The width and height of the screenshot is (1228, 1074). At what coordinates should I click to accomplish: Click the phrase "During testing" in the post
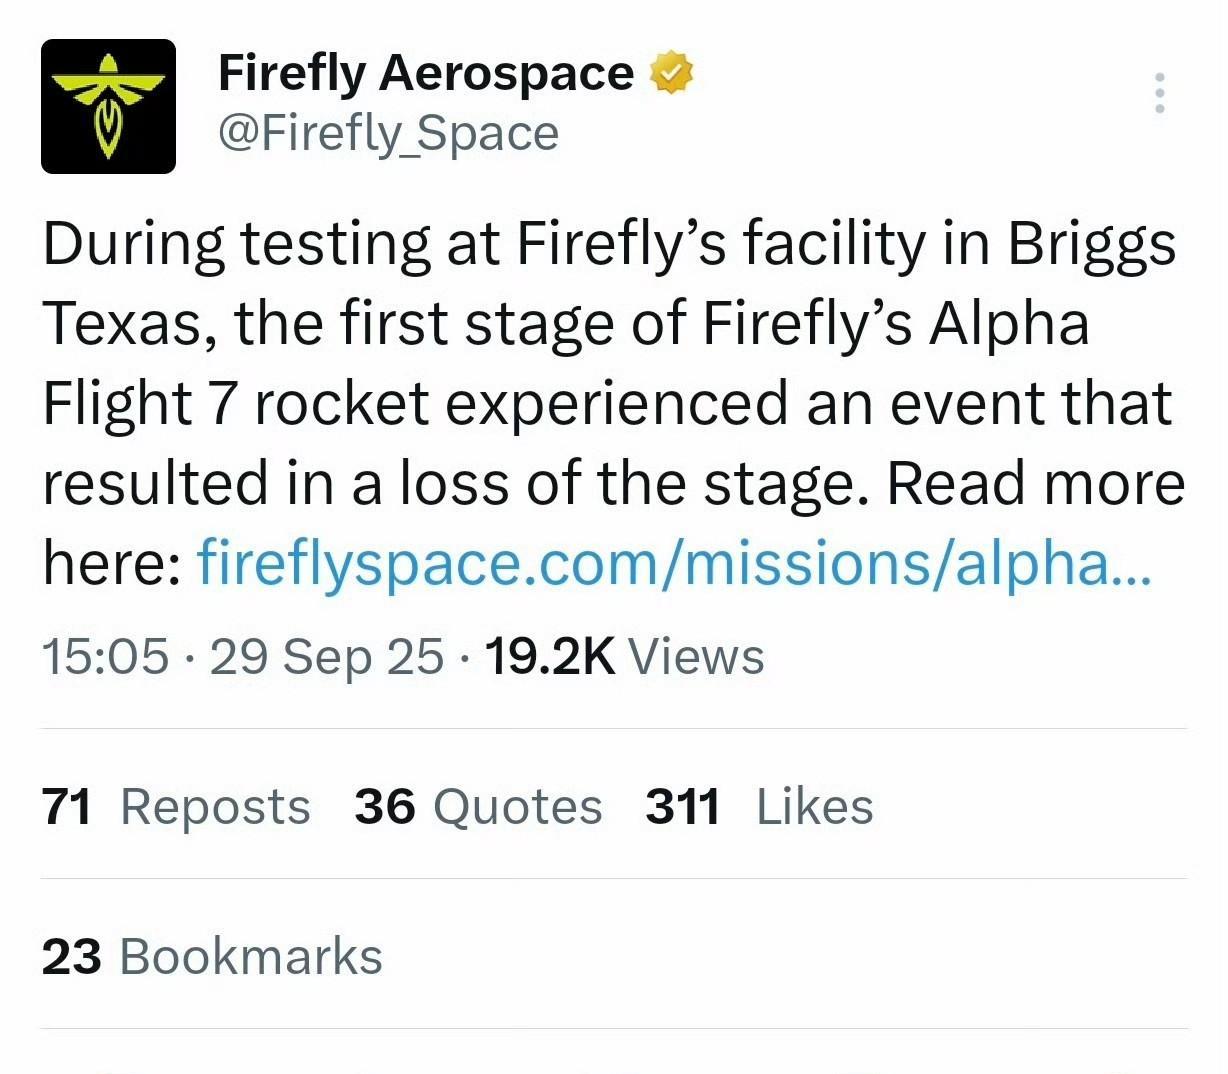pyautogui.click(x=235, y=245)
